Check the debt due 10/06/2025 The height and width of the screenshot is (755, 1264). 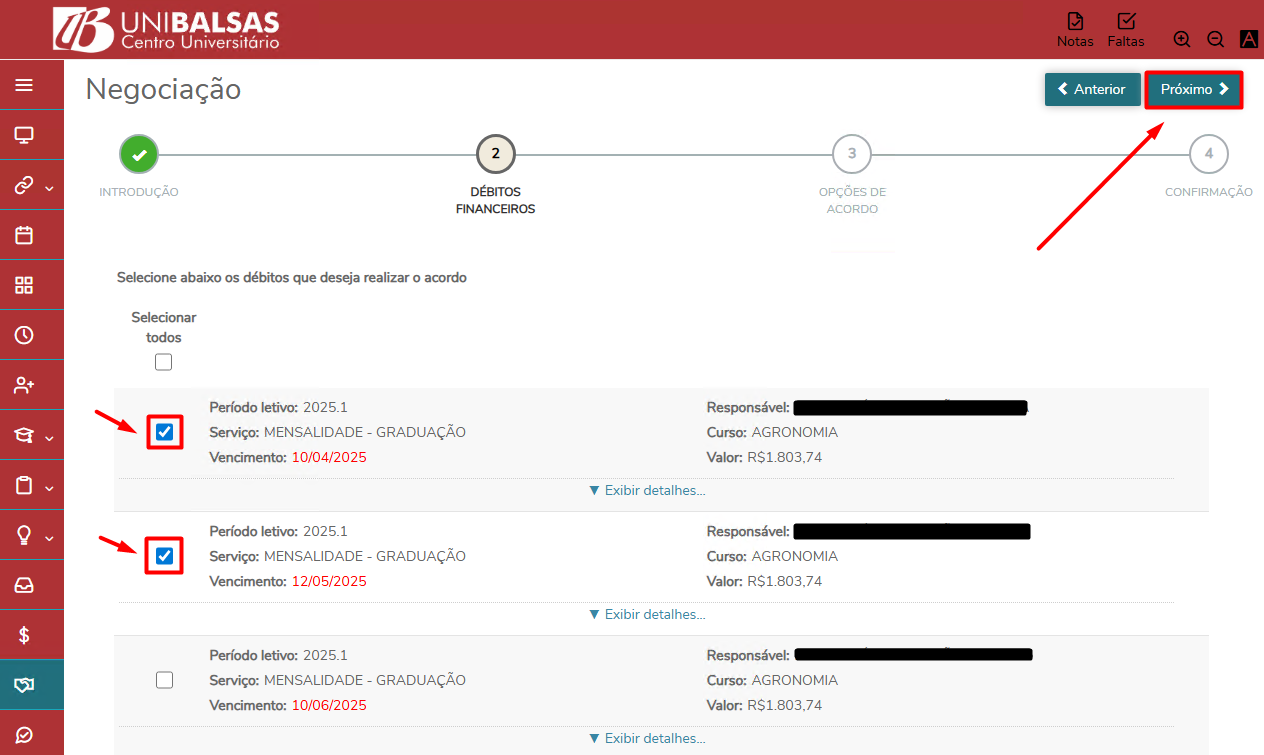[165, 680]
